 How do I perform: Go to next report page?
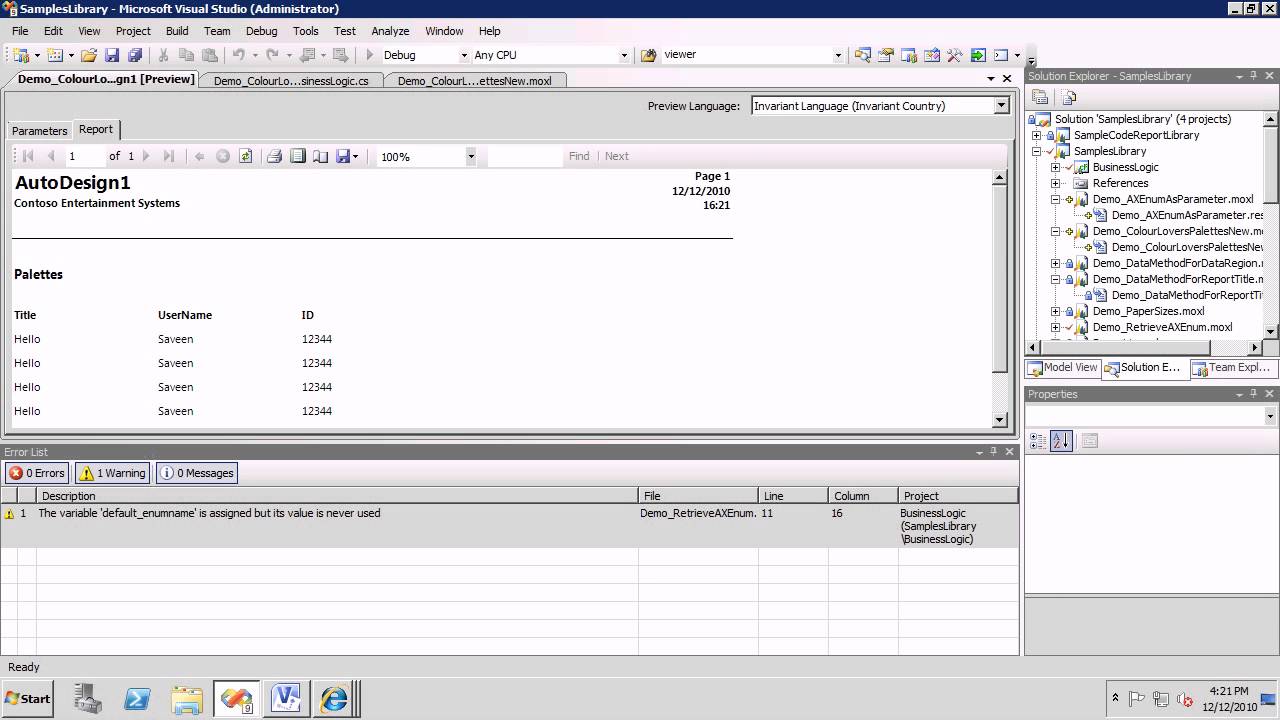point(146,156)
